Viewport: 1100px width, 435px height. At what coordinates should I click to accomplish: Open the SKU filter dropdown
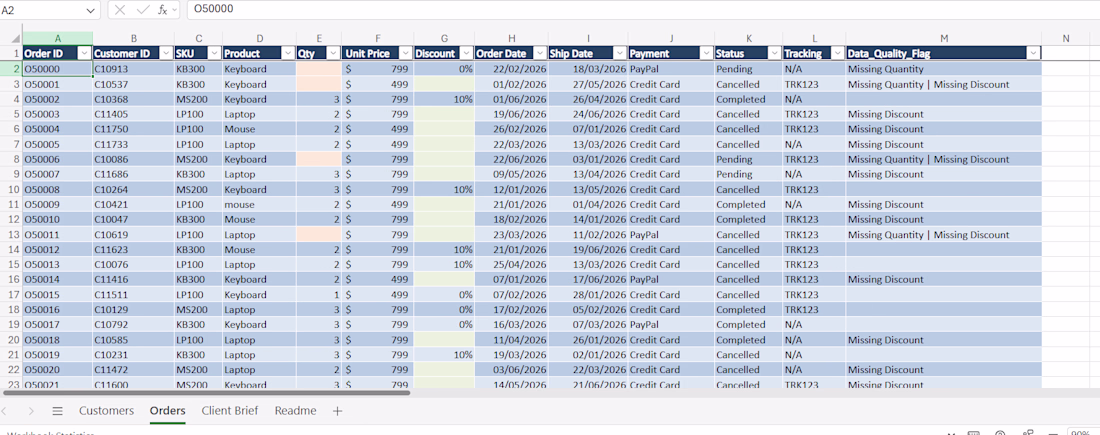(x=214, y=53)
